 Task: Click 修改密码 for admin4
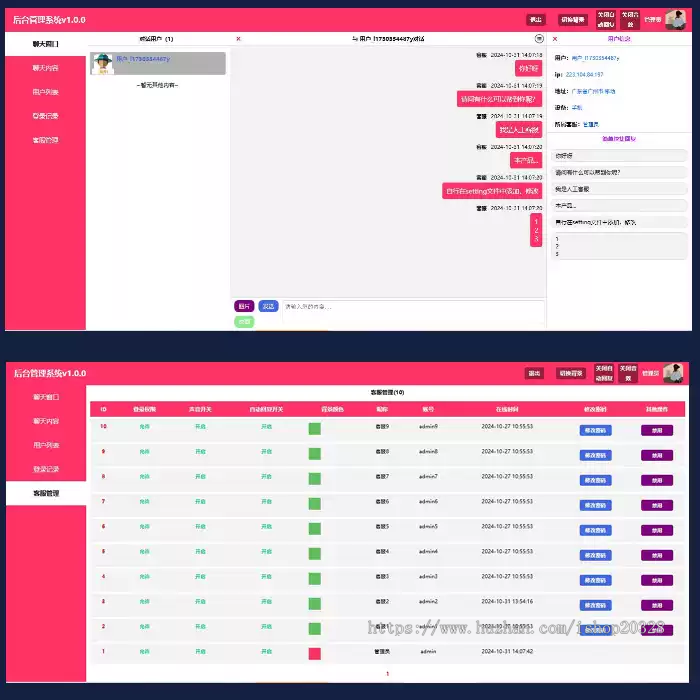596,555
